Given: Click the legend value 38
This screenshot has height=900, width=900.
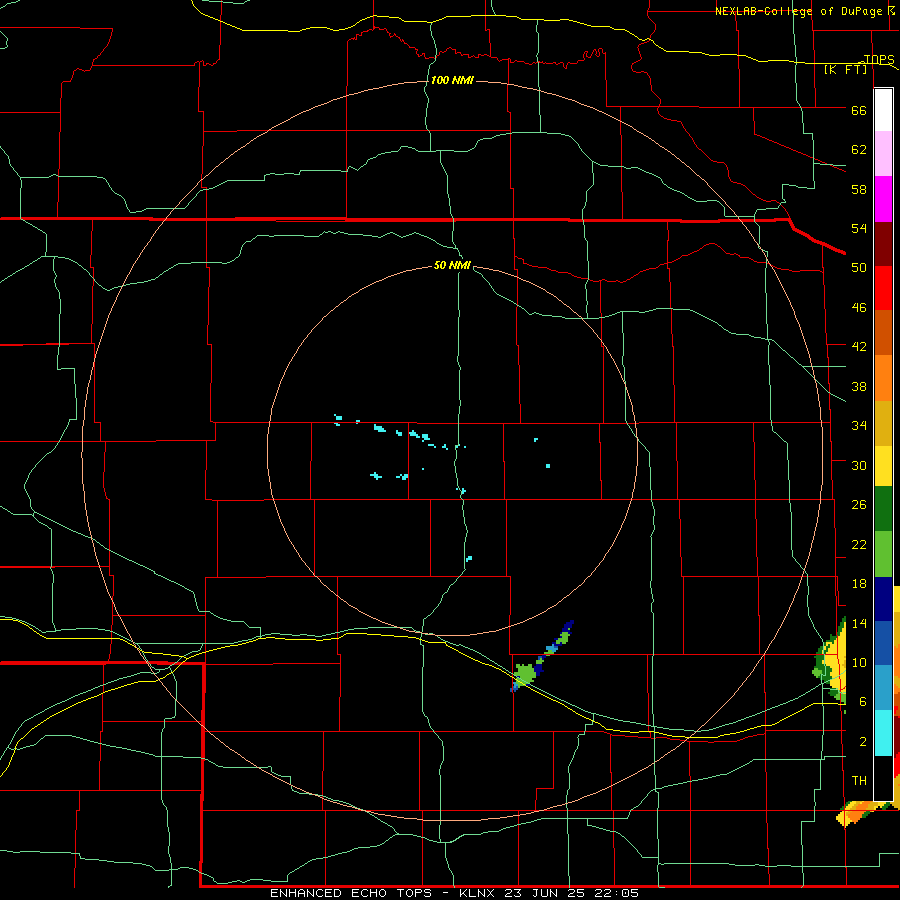Looking at the screenshot, I should pos(859,386).
